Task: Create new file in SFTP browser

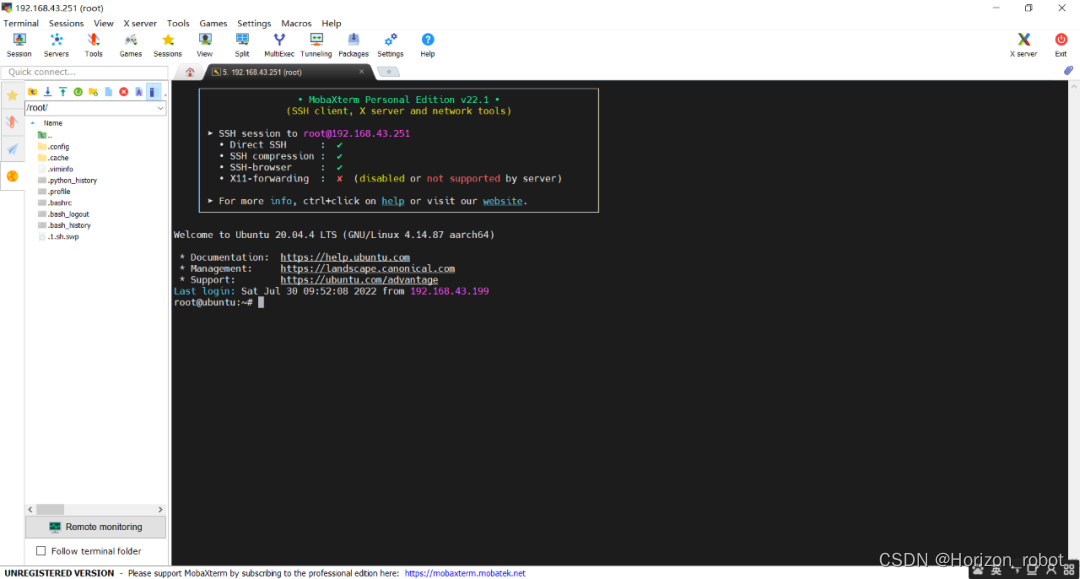Action: [108, 92]
